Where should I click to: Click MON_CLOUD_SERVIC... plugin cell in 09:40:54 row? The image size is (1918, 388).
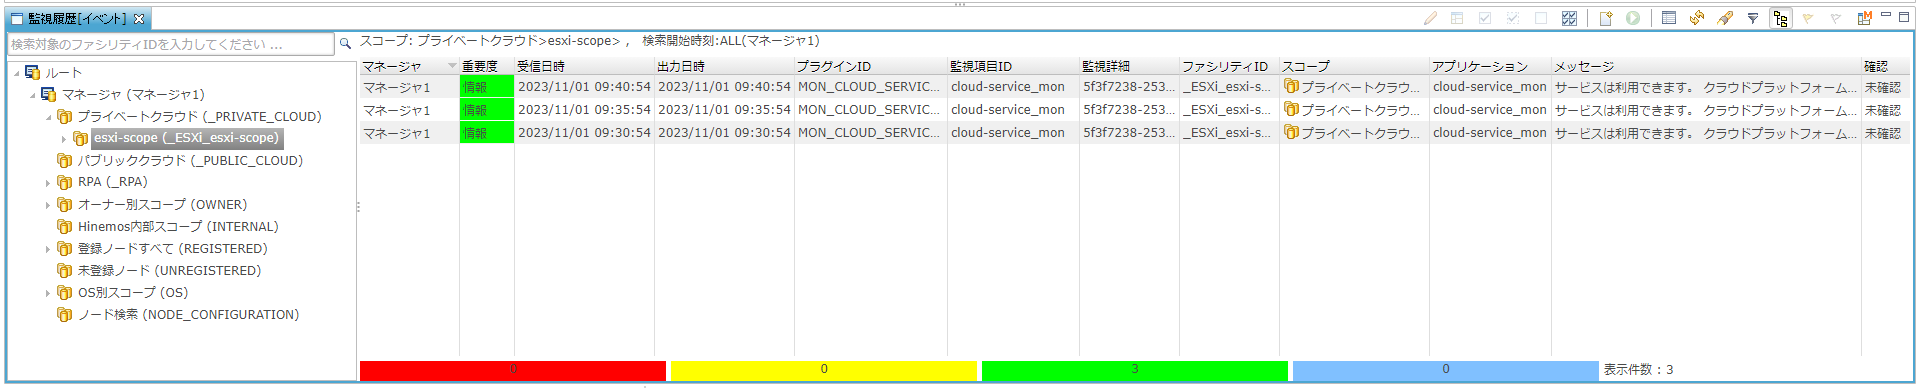click(869, 87)
